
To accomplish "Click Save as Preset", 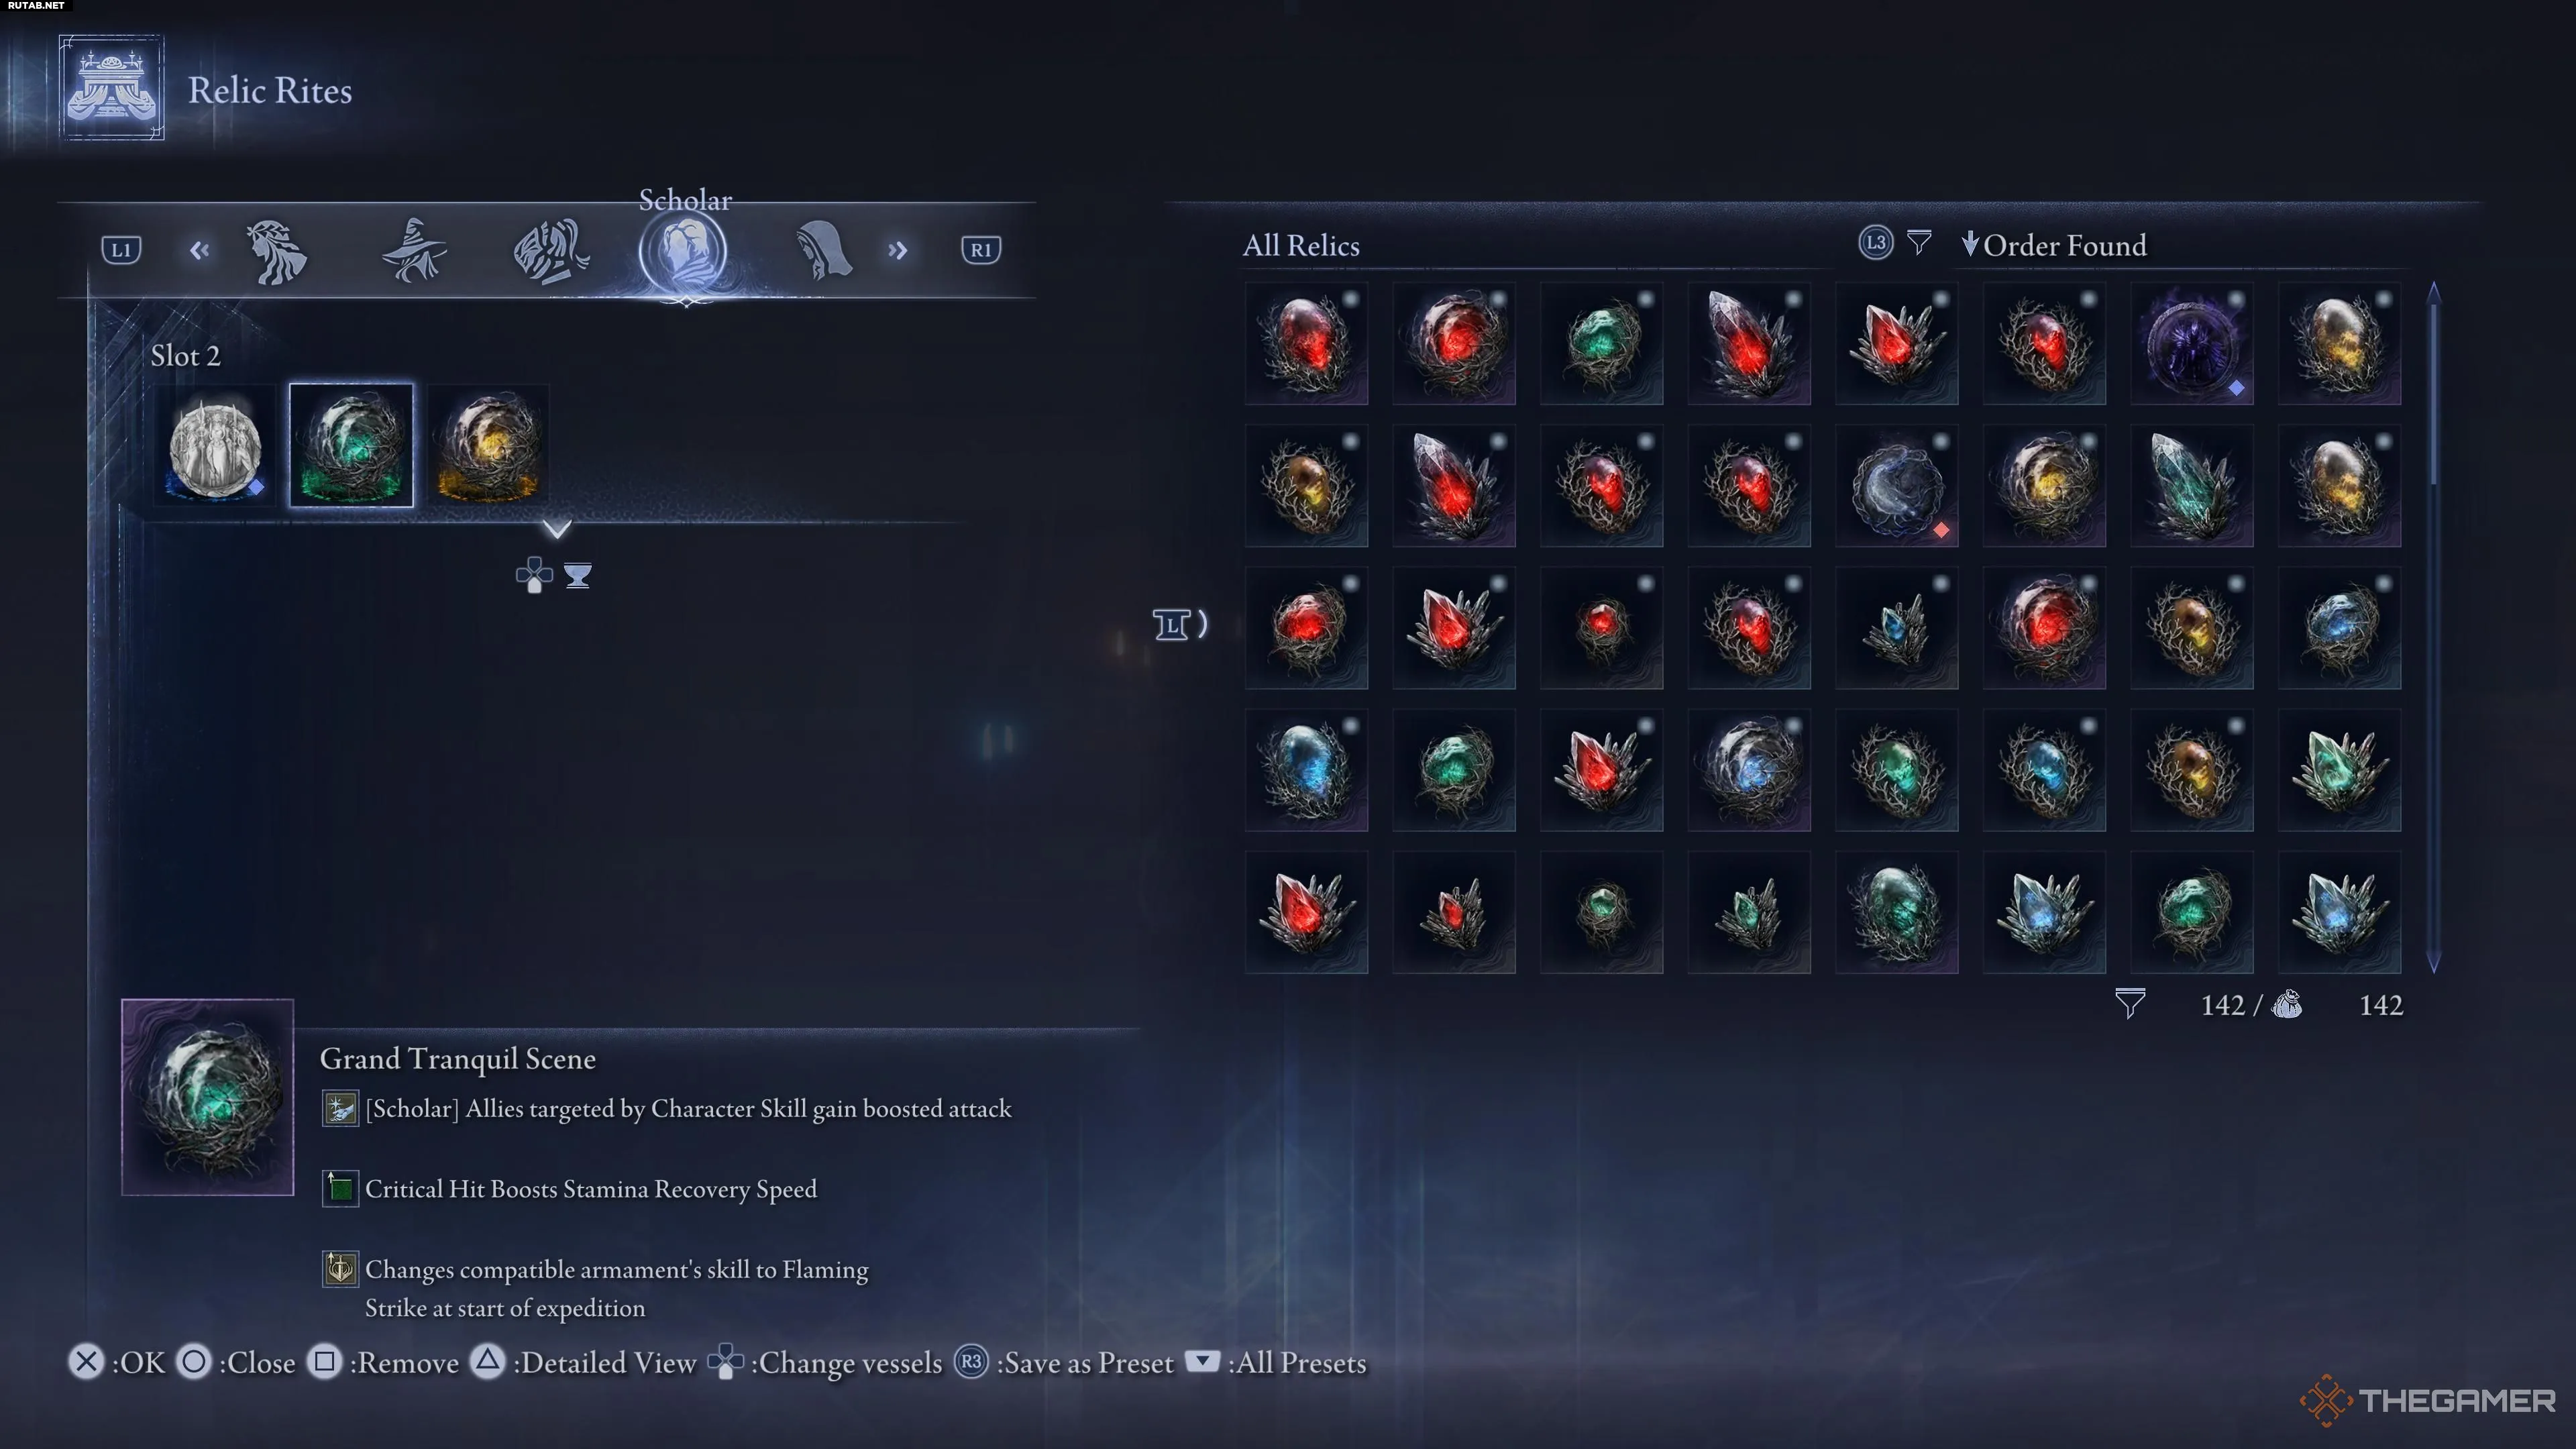I will tap(1064, 1363).
